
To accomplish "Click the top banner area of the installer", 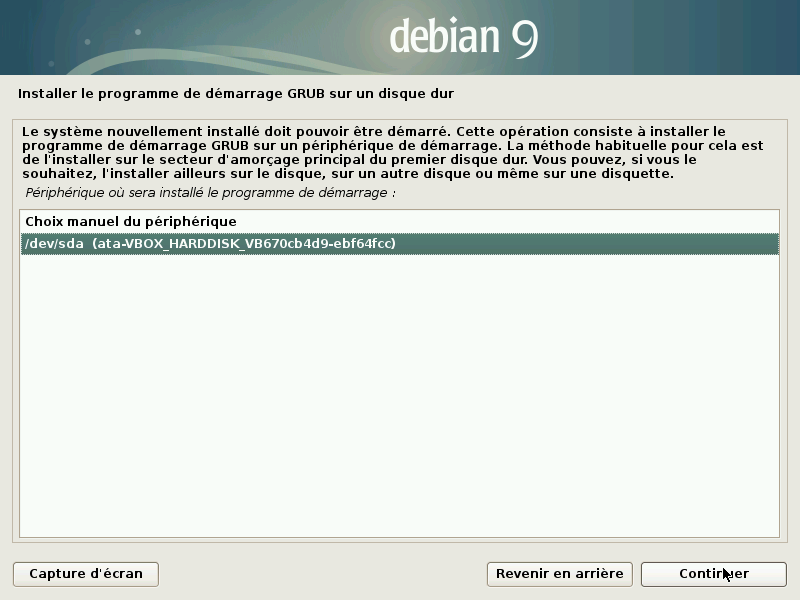I will (400, 40).
